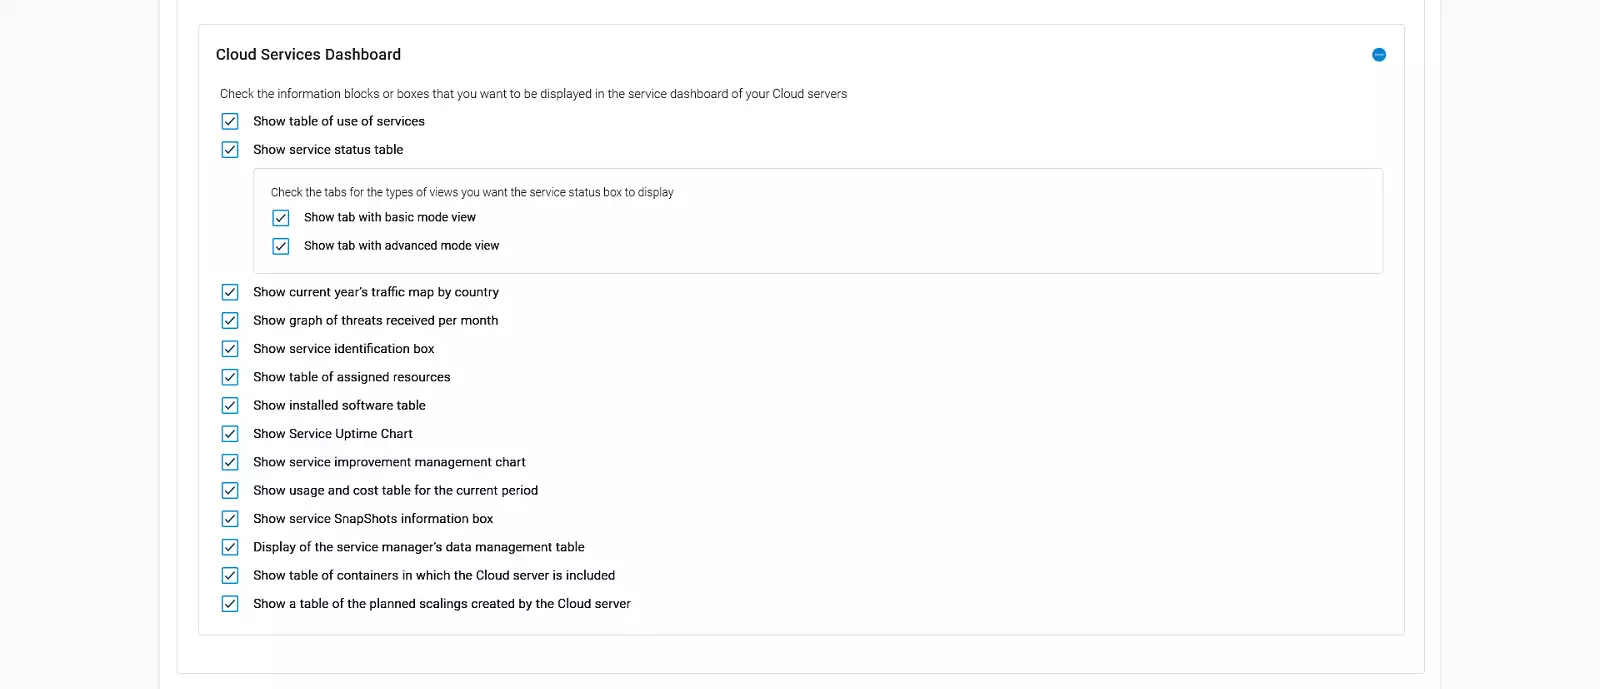Disable usage and cost table for current period
The height and width of the screenshot is (689, 1600).
[x=230, y=491]
